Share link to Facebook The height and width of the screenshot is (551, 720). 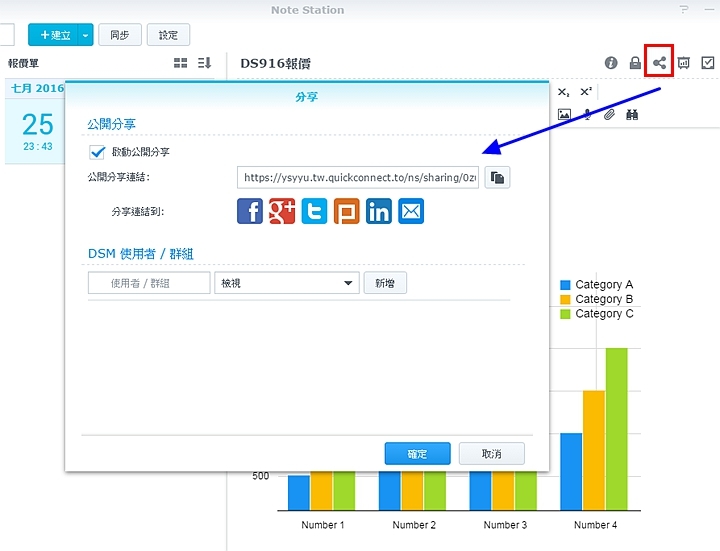click(x=250, y=211)
